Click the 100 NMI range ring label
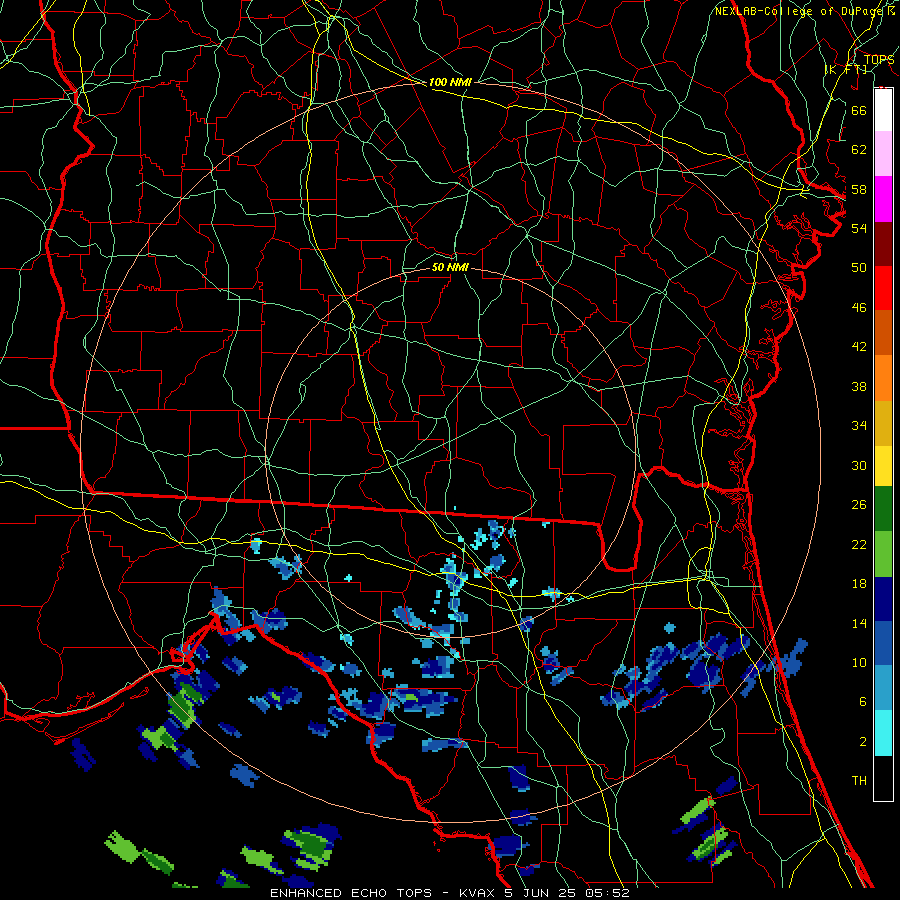Viewport: 900px width, 900px height. click(450, 83)
